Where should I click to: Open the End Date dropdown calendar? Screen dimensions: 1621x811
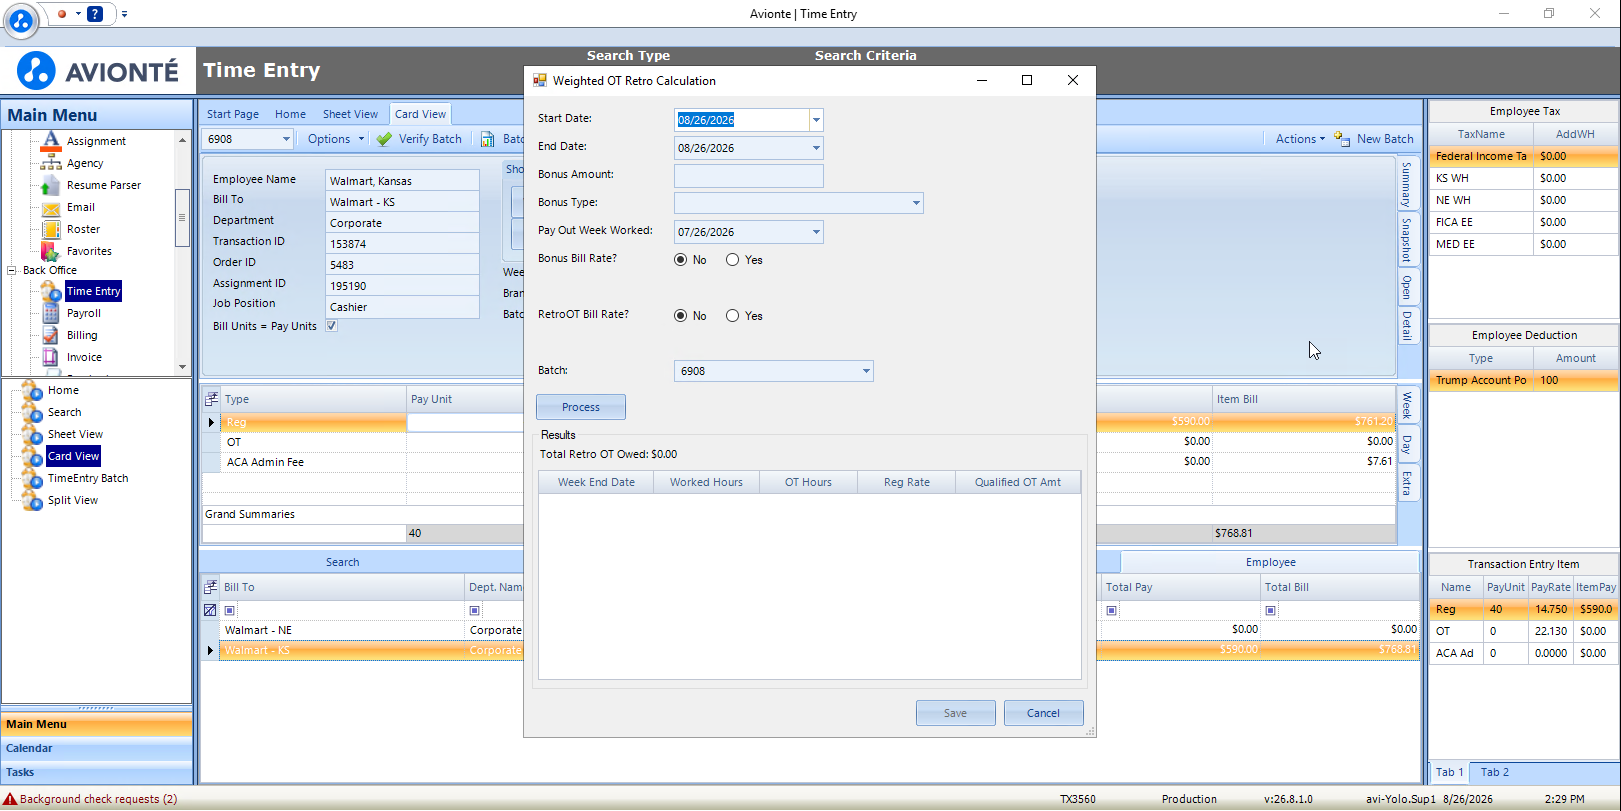pyautogui.click(x=816, y=148)
